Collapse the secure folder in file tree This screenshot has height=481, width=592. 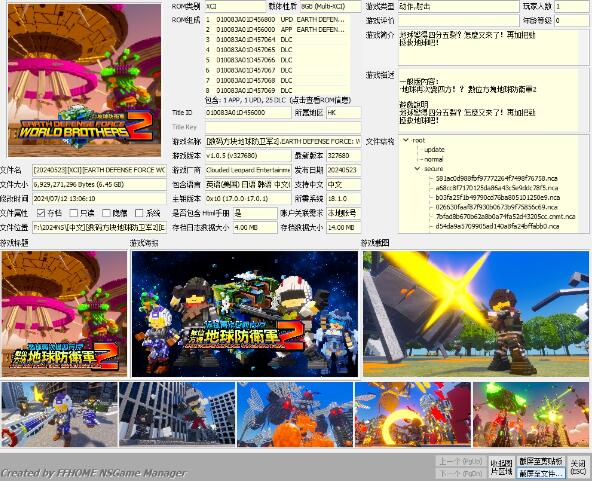417,169
